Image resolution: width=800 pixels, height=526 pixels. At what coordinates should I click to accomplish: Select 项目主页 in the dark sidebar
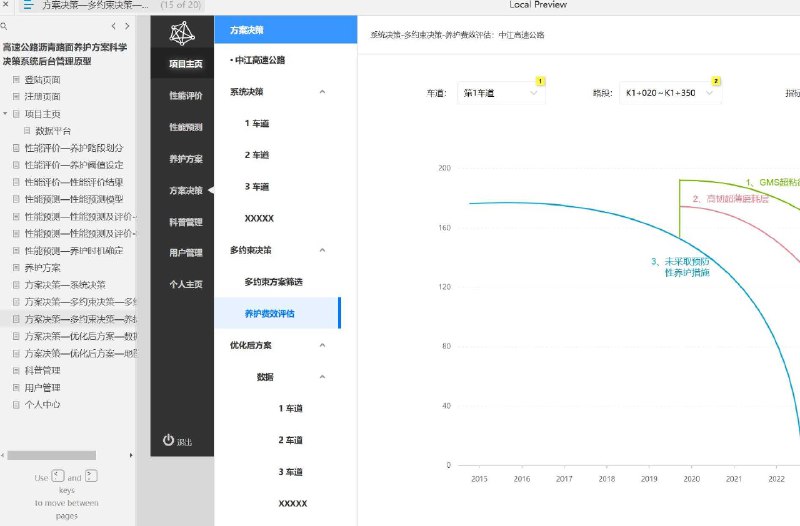point(186,64)
